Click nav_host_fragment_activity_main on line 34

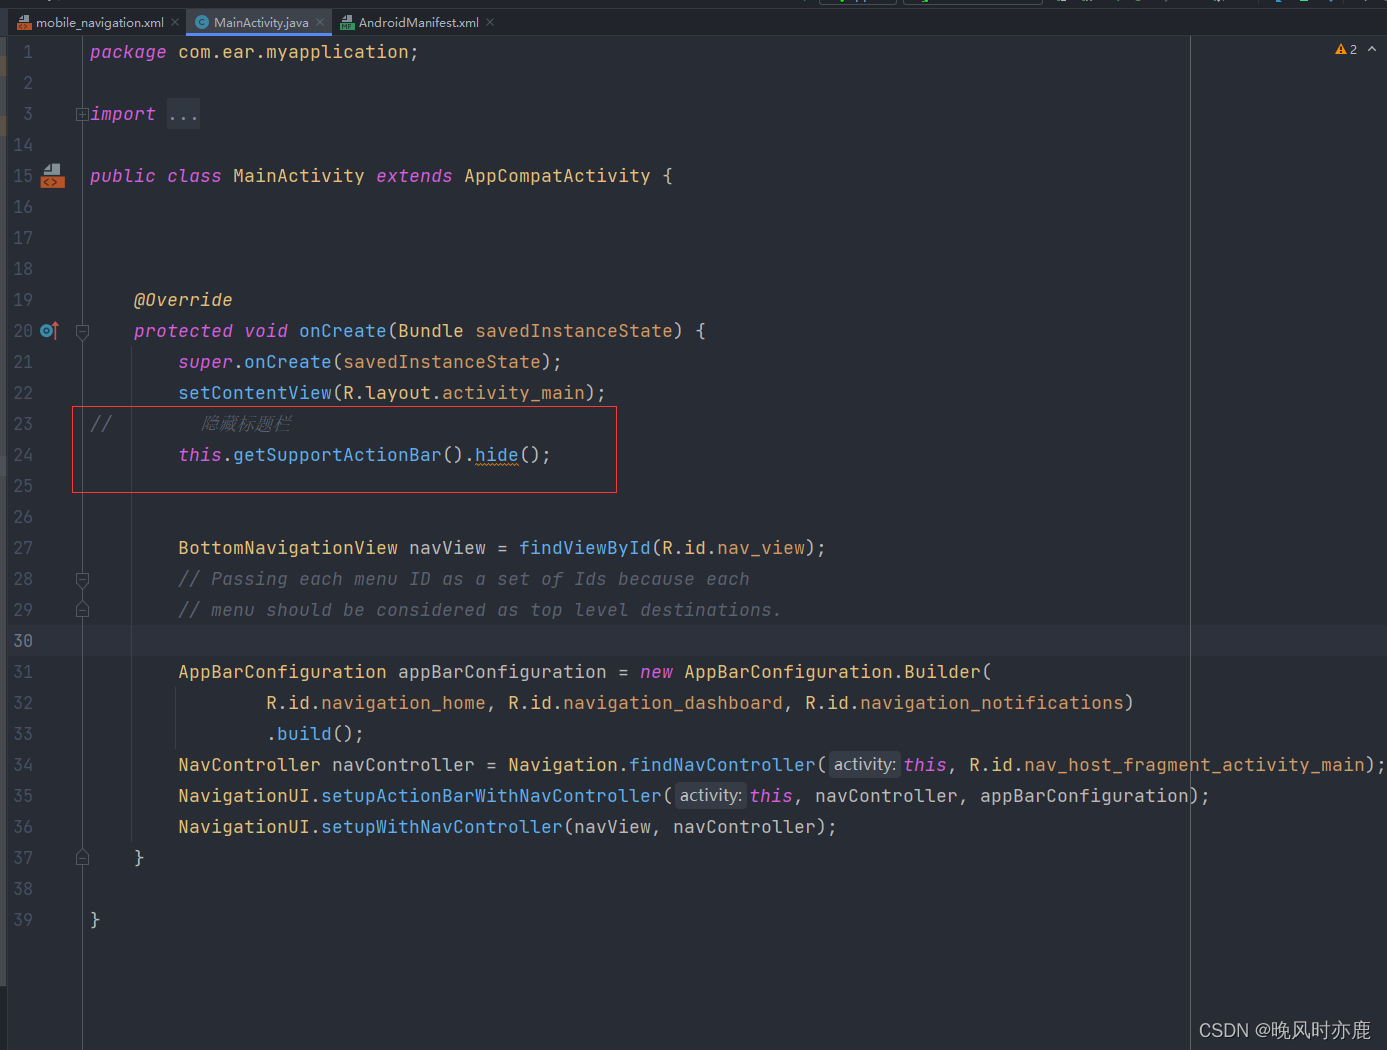tap(1195, 765)
